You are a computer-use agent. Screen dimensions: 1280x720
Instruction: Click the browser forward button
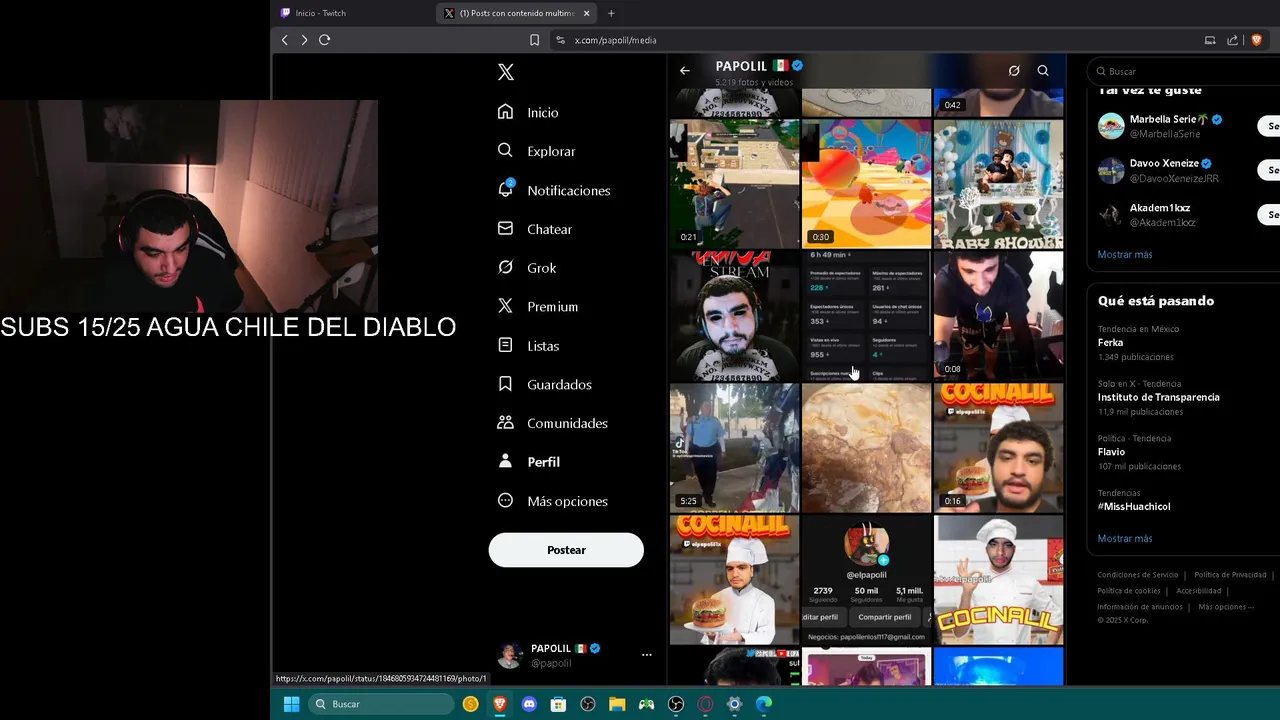point(304,40)
